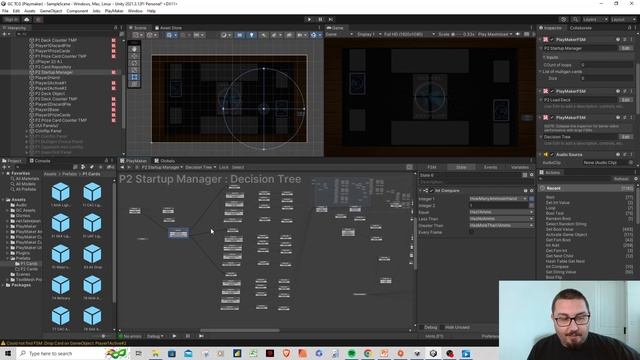This screenshot has width=640, height=360.
Task: Open the GameObject menu
Action: click(51, 11)
